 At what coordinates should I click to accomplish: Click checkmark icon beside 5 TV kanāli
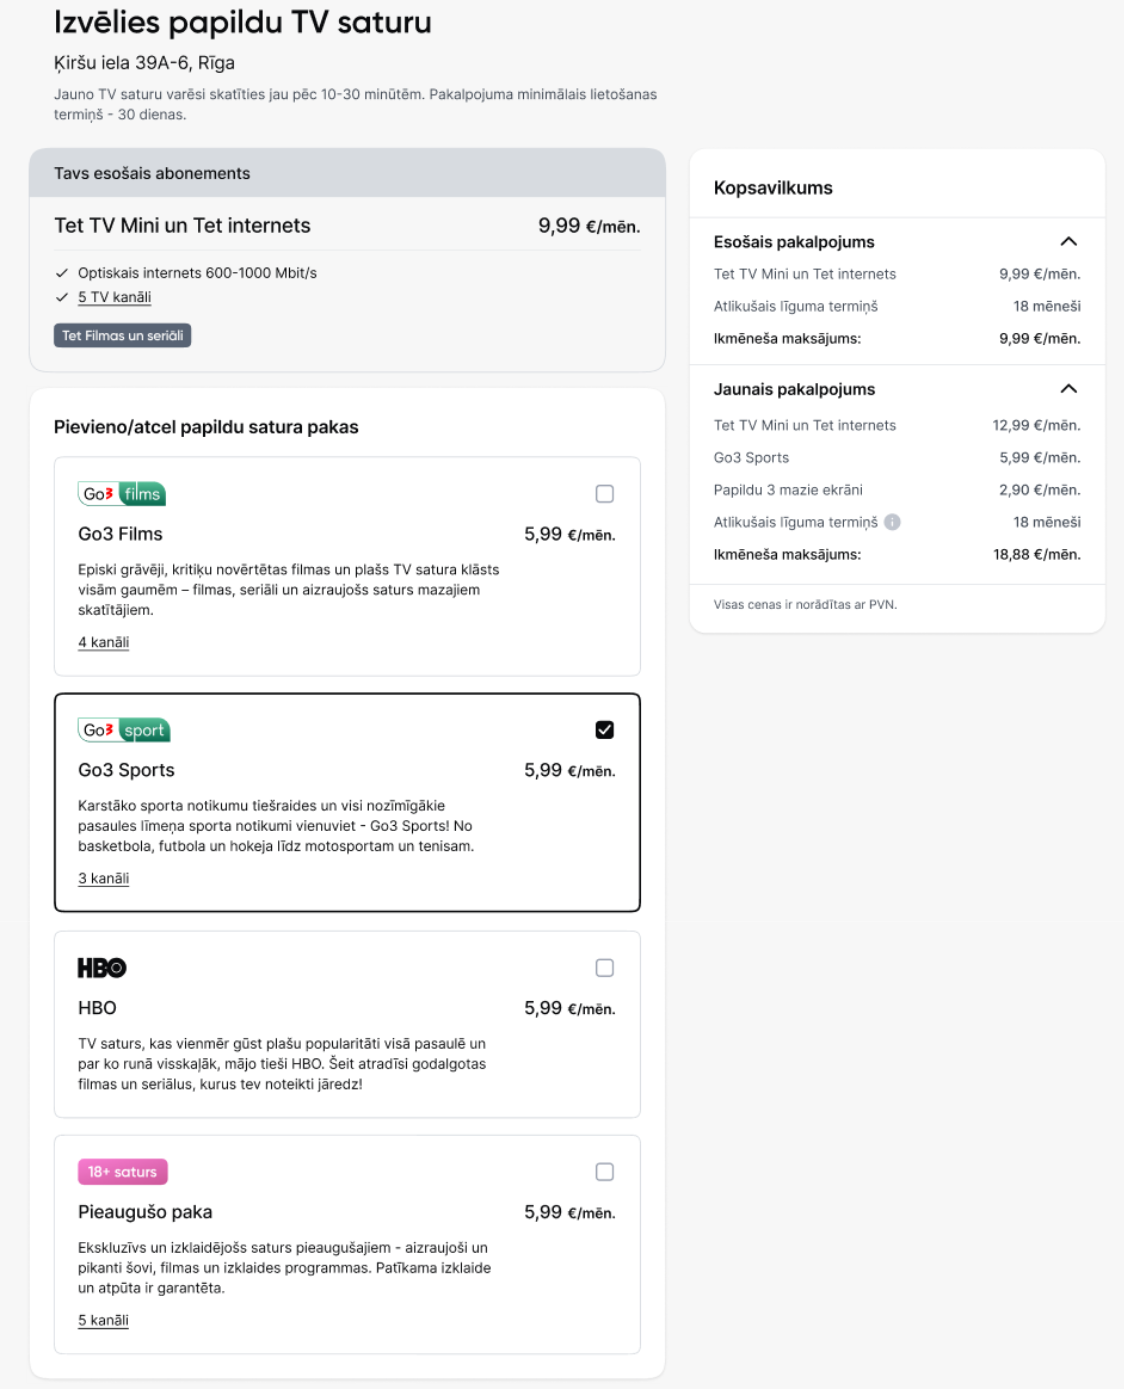pyautogui.click(x=62, y=297)
